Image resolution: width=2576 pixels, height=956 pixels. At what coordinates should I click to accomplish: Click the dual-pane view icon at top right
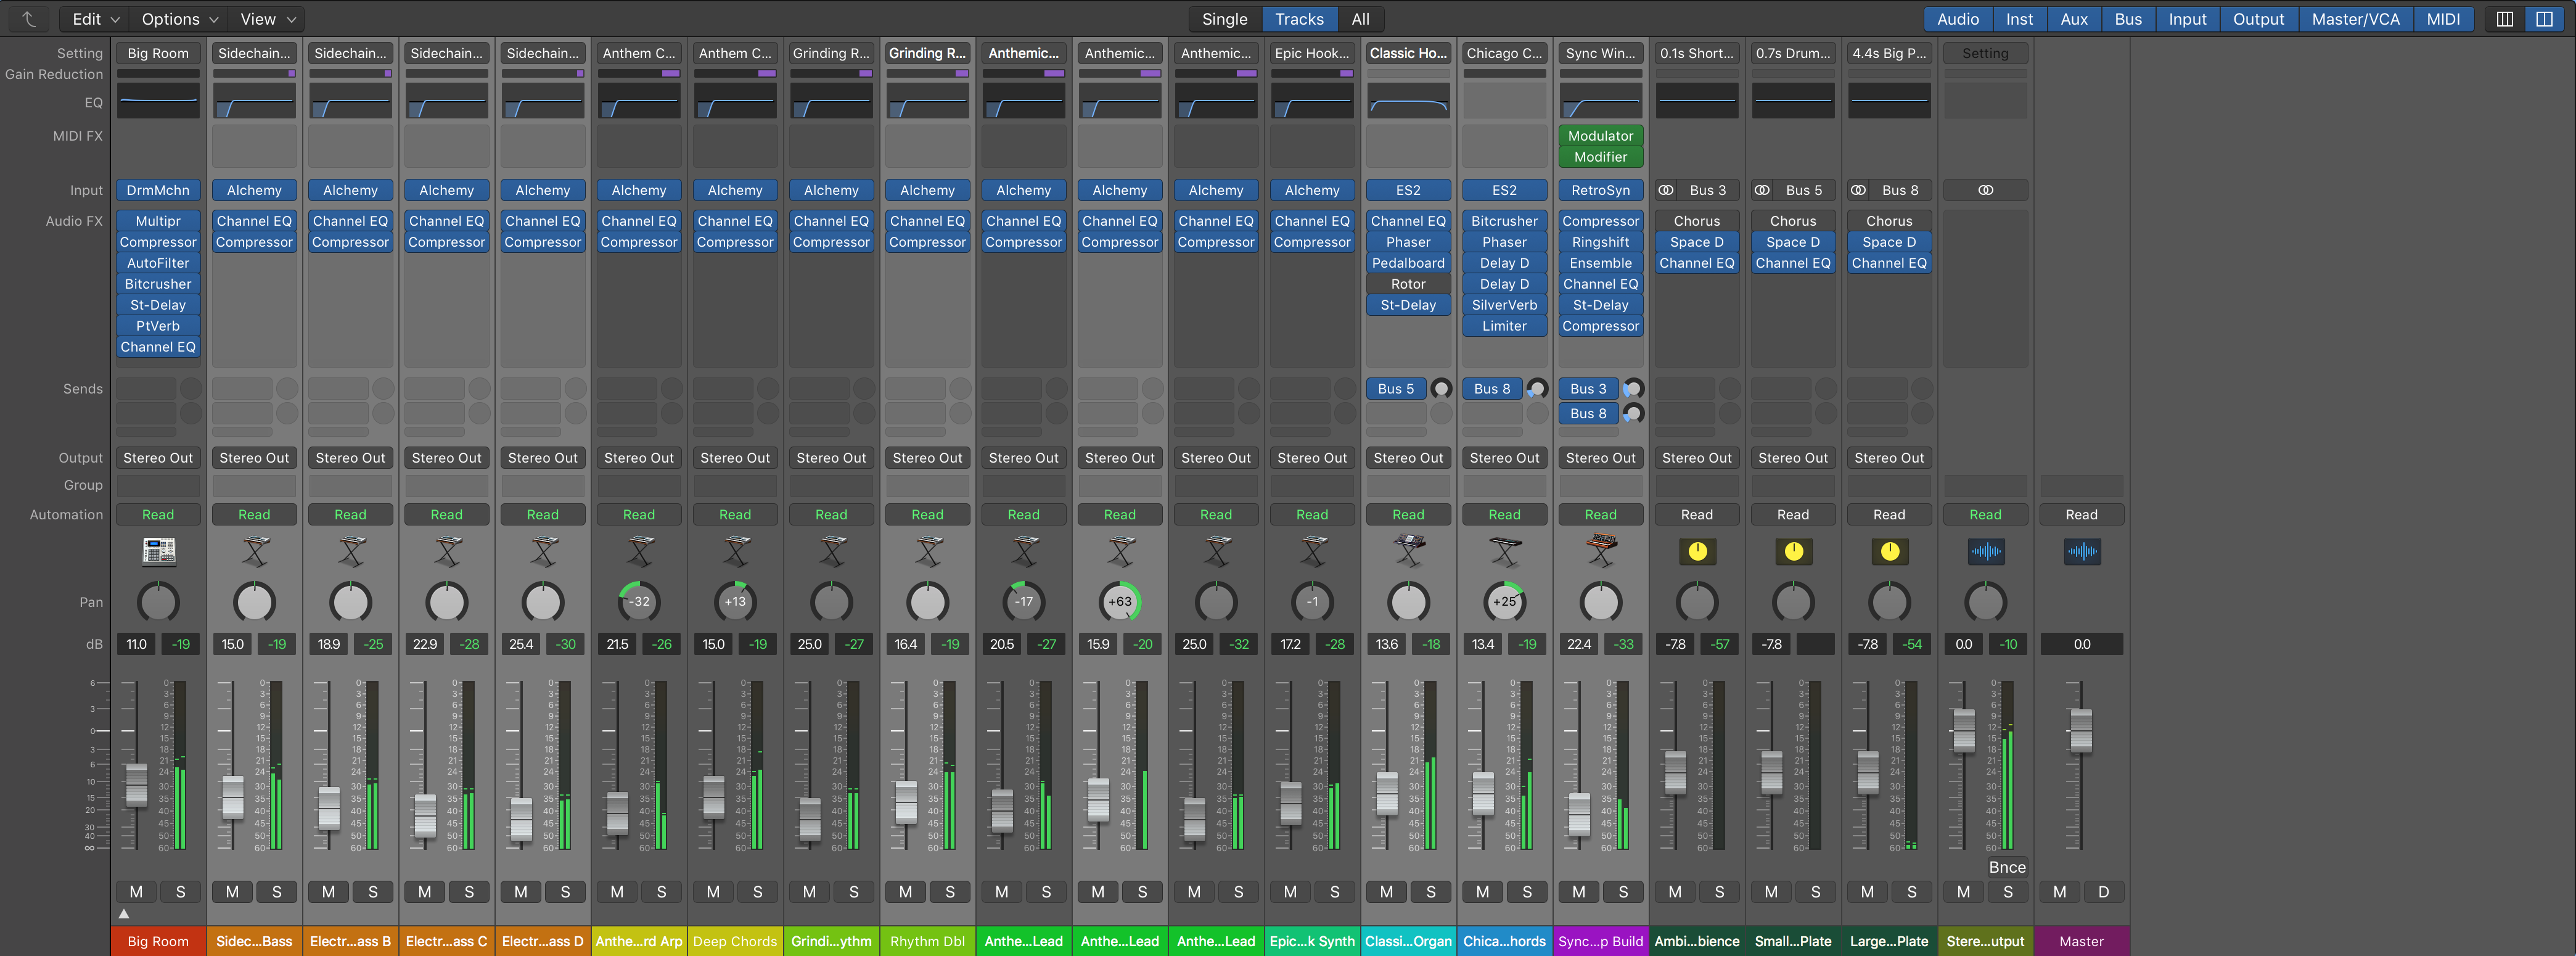(2546, 19)
